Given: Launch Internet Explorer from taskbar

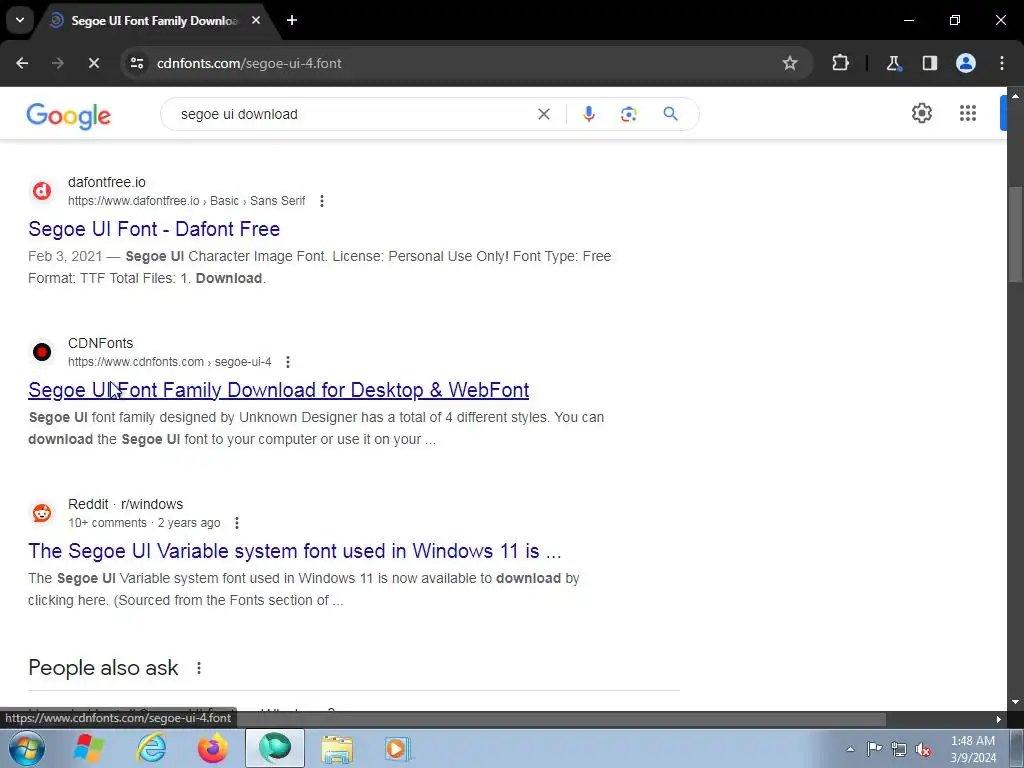Looking at the screenshot, I should [151, 748].
